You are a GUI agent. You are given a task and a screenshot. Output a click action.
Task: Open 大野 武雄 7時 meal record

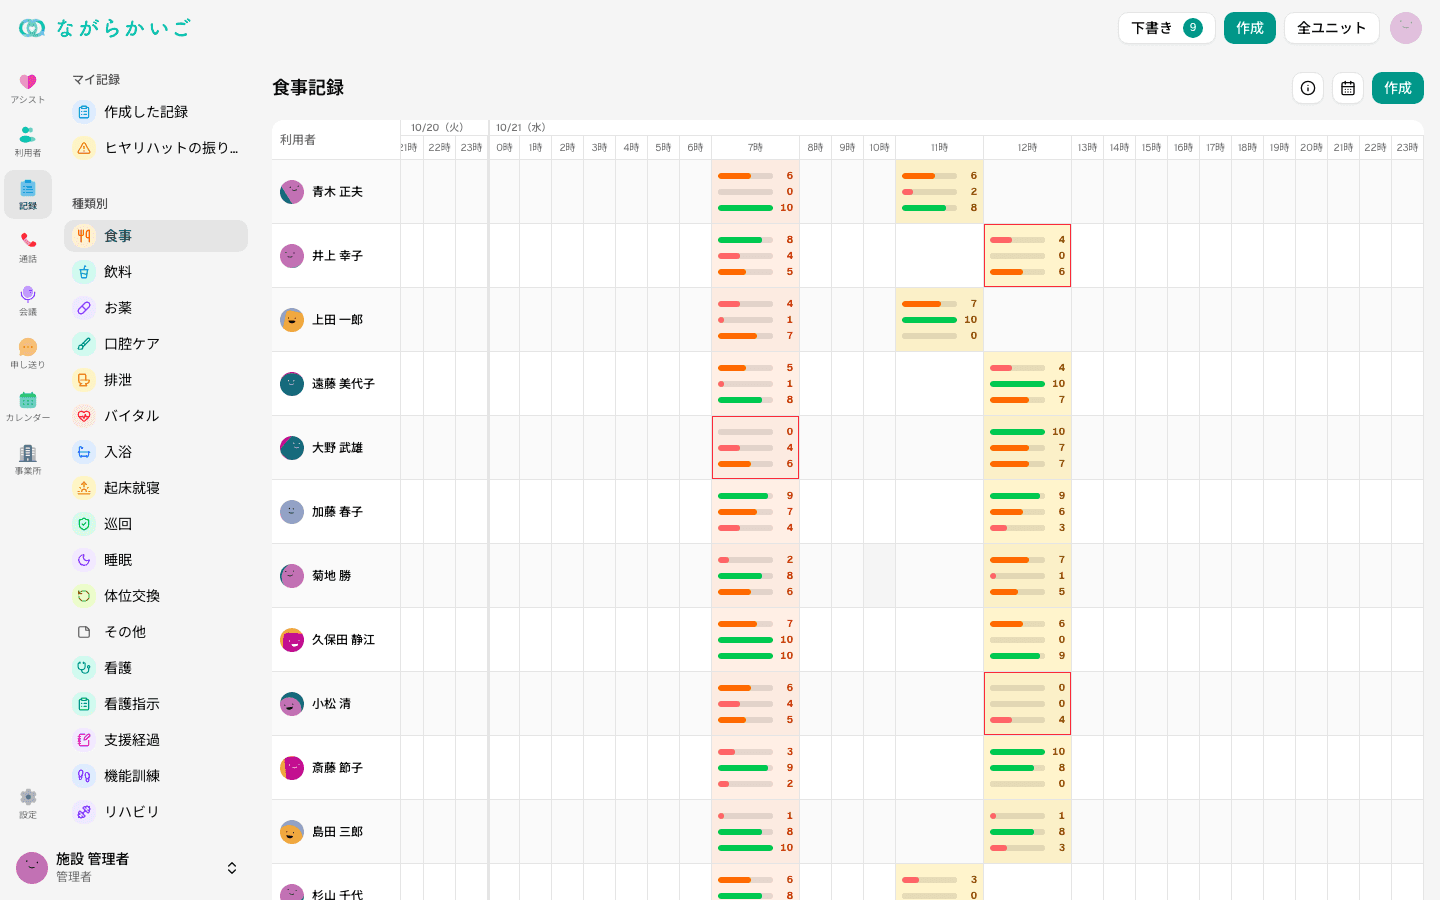point(755,448)
